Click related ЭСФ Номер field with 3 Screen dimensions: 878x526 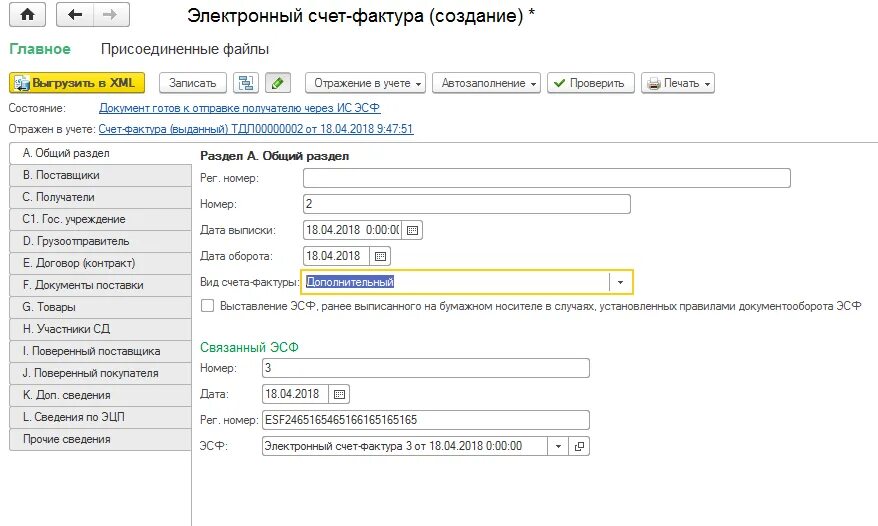pyautogui.click(x=426, y=368)
